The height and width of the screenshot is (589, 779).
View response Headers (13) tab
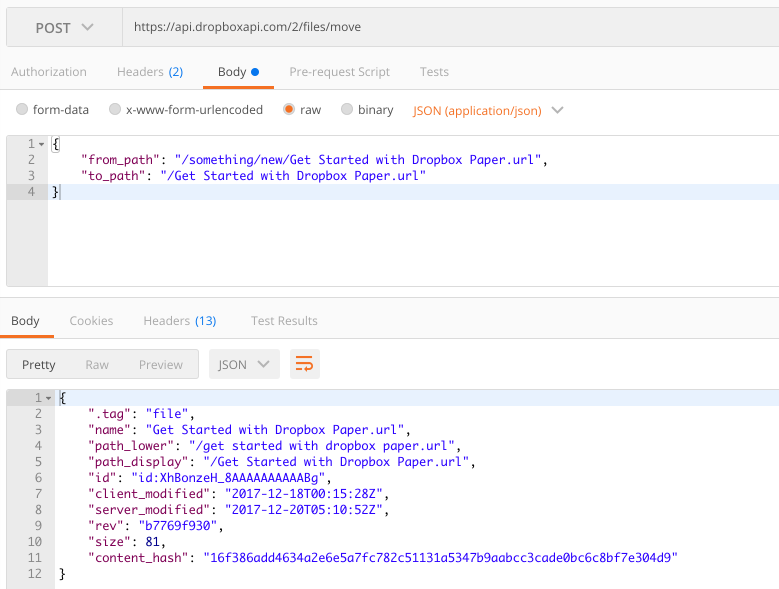(180, 321)
